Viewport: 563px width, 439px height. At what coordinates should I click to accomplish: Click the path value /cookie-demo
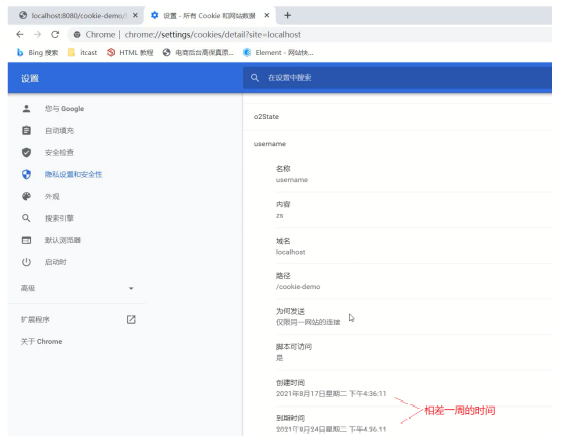298,287
